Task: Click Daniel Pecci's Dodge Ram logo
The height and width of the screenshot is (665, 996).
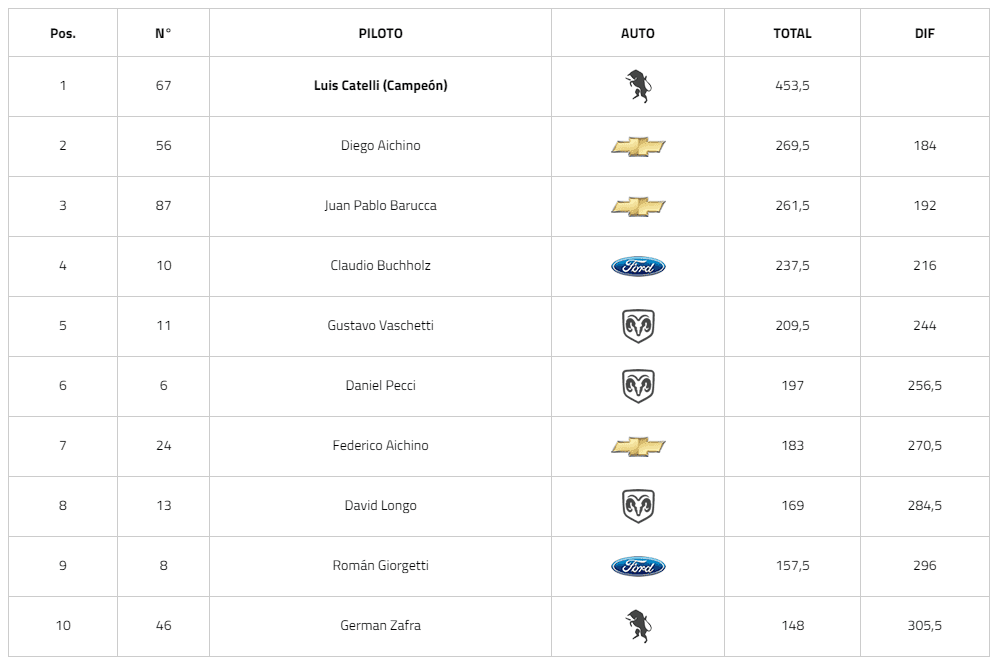Action: click(638, 386)
